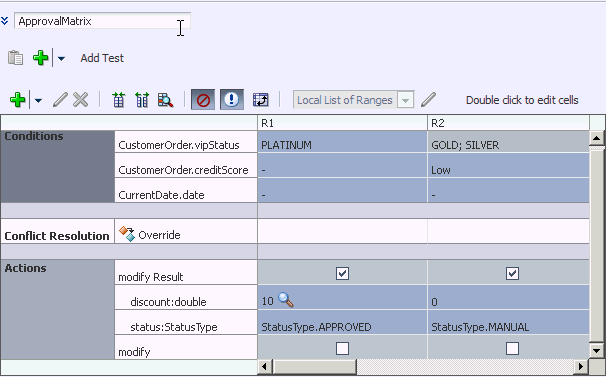Toggle the red no-conflict circle button
Viewport: 606px width, 377px height.
click(x=203, y=100)
